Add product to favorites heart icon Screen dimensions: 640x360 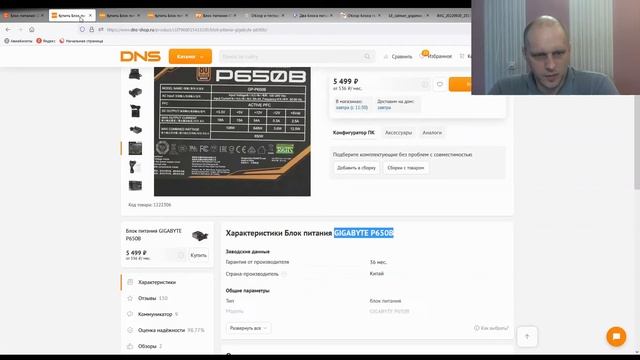(x=440, y=84)
